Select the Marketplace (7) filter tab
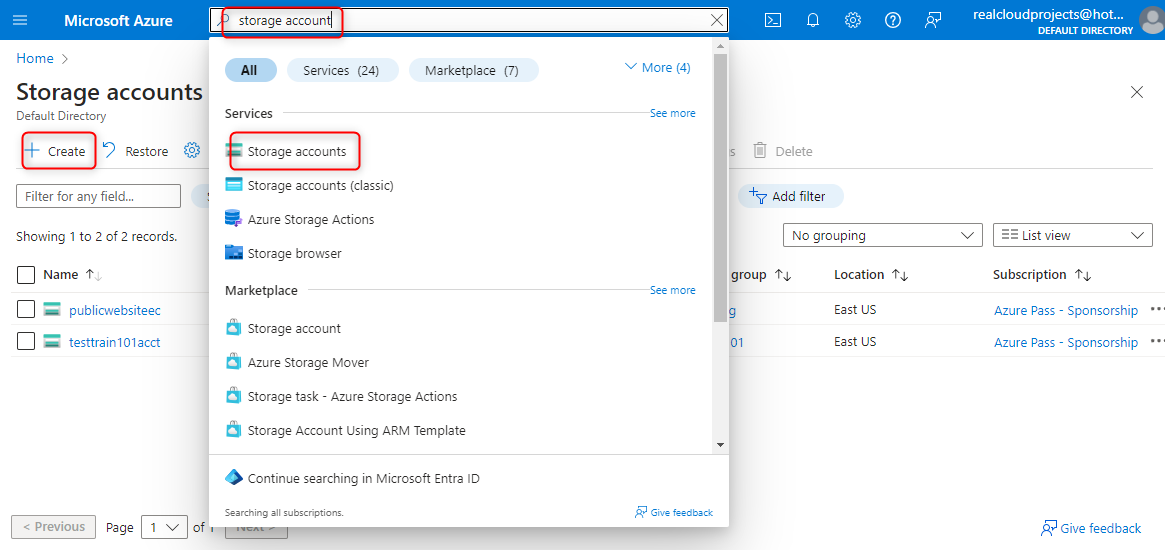This screenshot has height=550, width=1165. (473, 70)
